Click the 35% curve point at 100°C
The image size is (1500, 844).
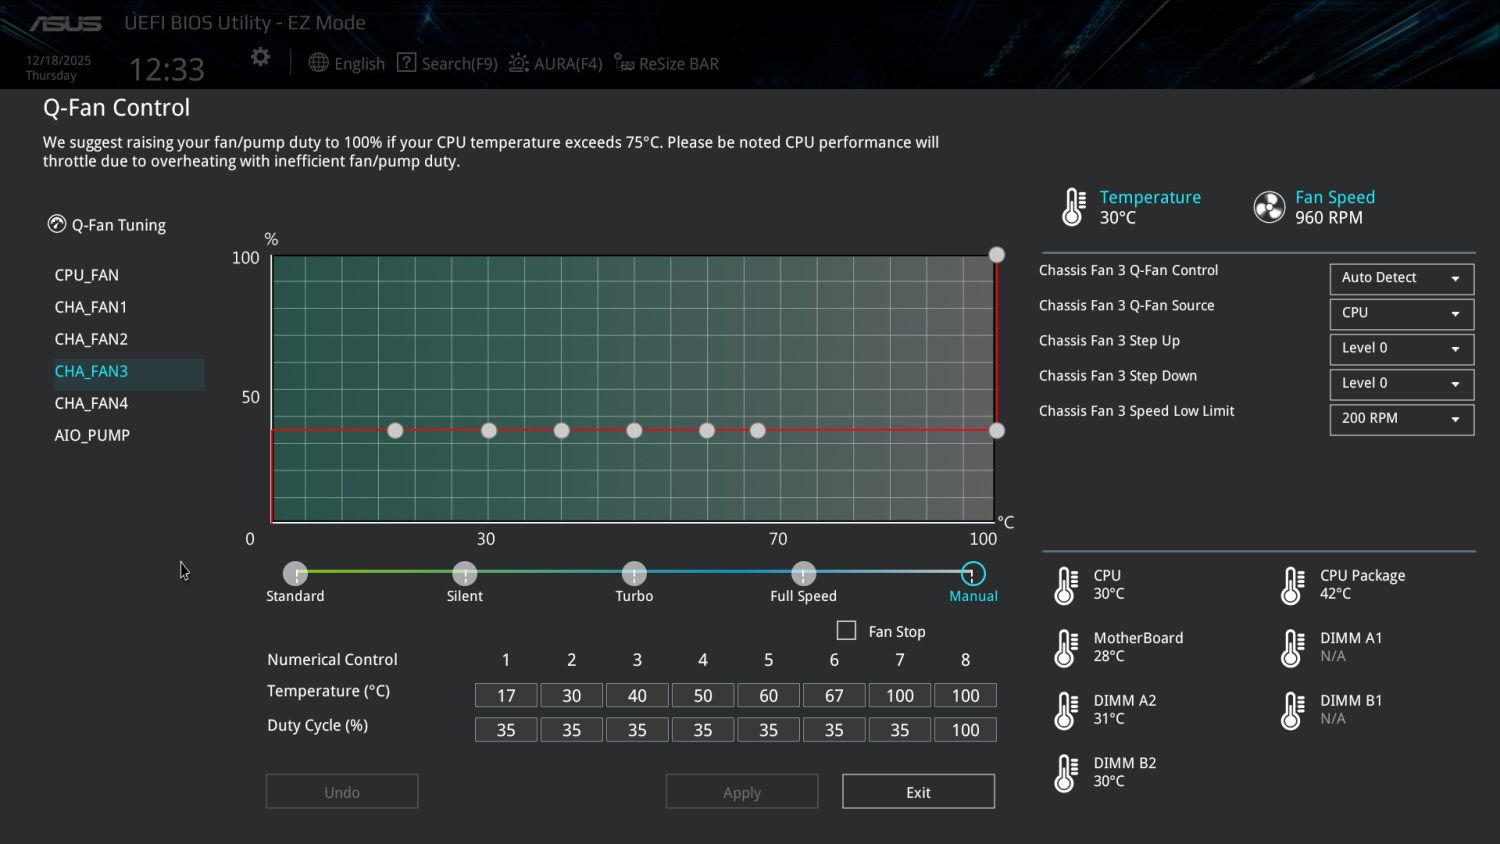tap(997, 431)
